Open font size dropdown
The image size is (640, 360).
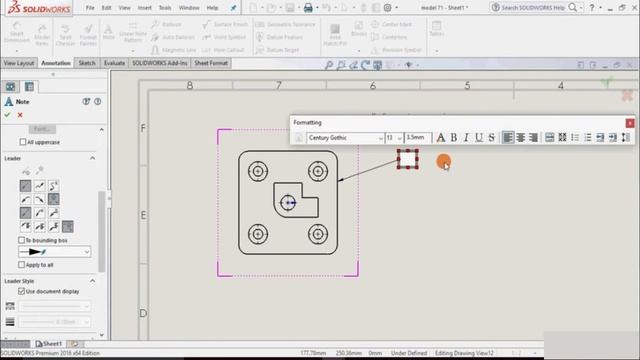pyautogui.click(x=400, y=138)
